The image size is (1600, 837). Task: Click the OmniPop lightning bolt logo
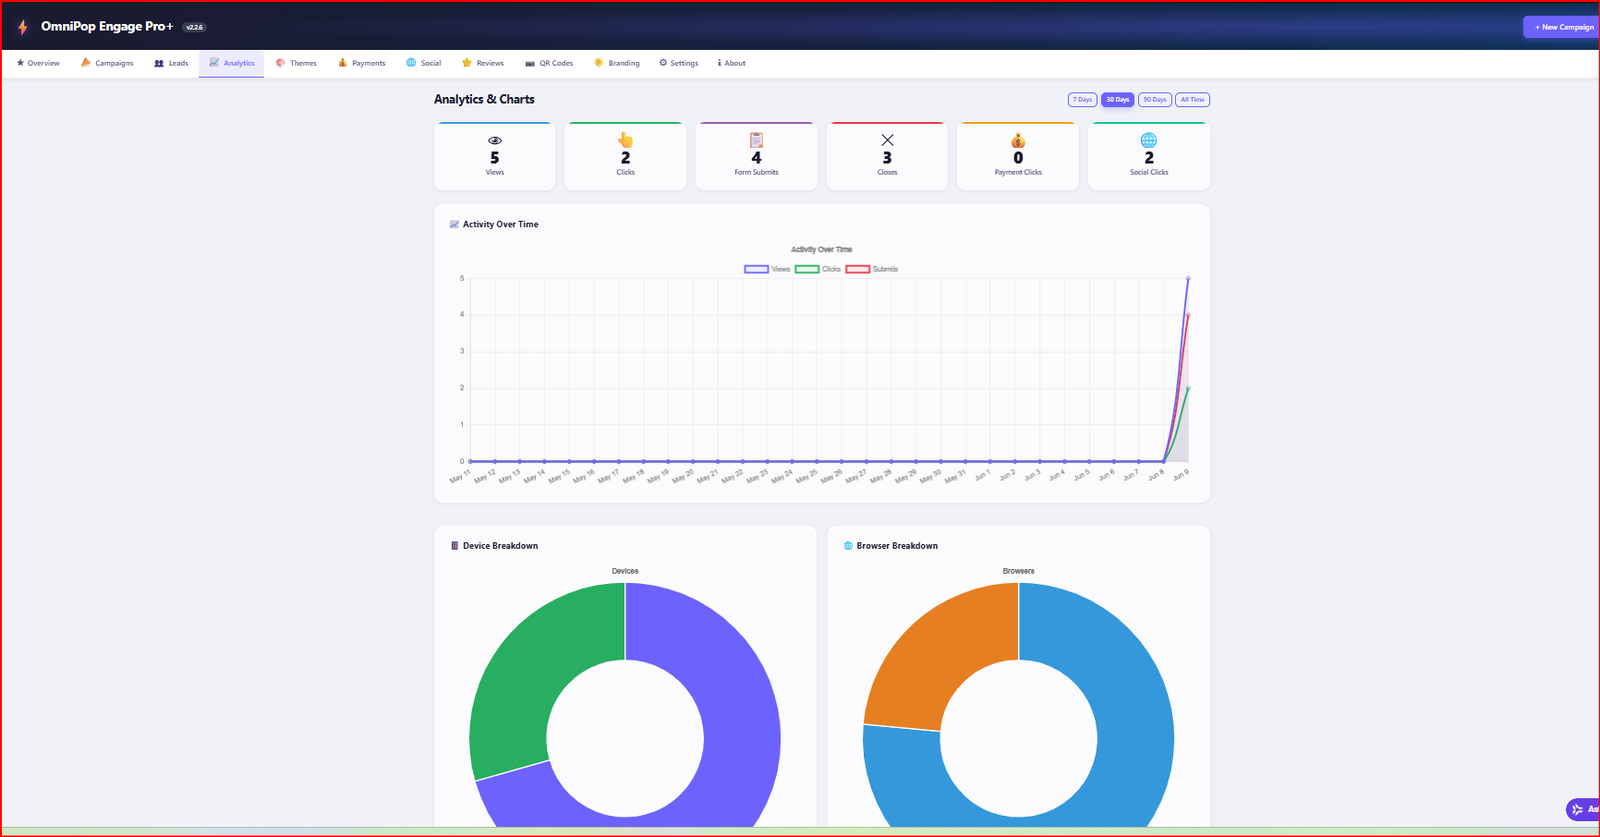click(x=22, y=27)
